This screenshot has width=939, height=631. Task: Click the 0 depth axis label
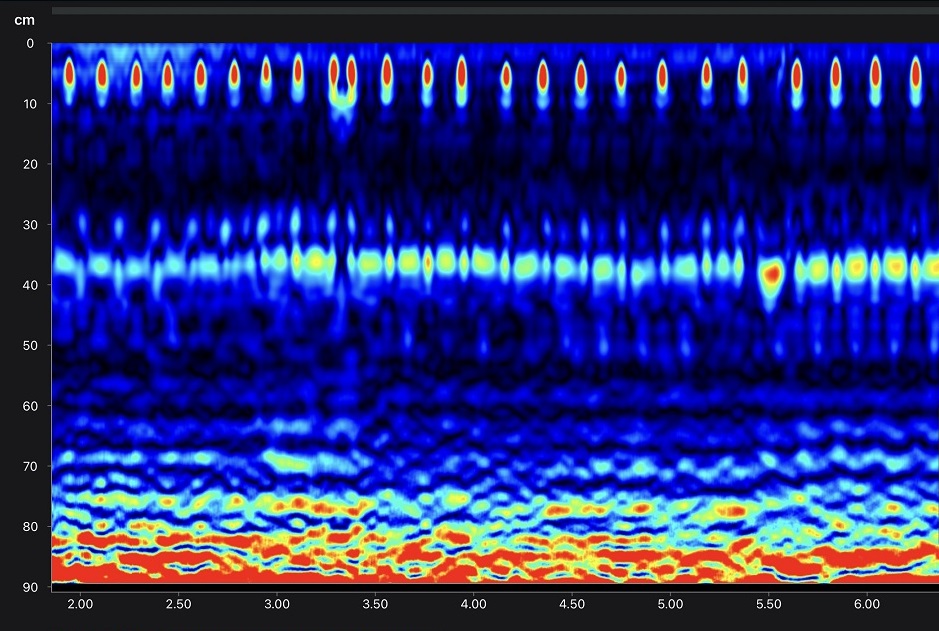(30, 44)
